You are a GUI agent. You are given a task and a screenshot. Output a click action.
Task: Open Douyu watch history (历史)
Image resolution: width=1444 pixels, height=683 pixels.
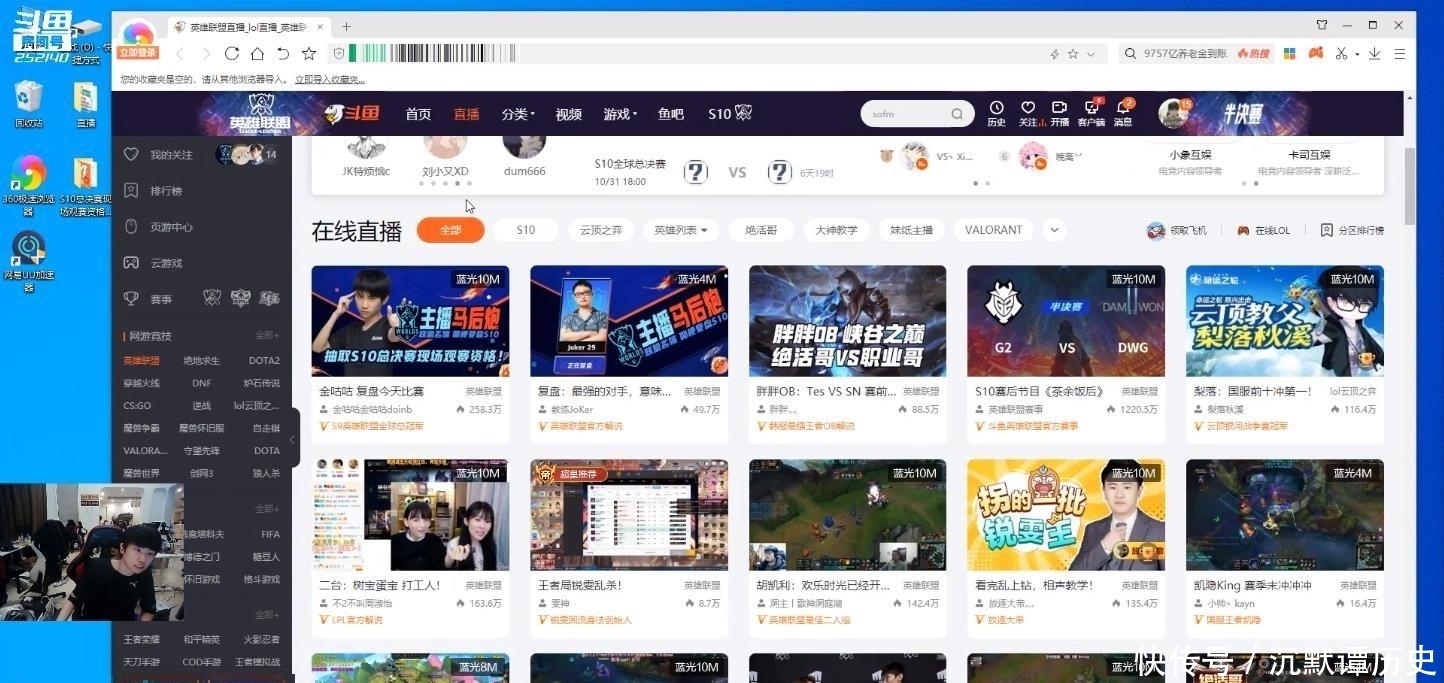pos(996,113)
